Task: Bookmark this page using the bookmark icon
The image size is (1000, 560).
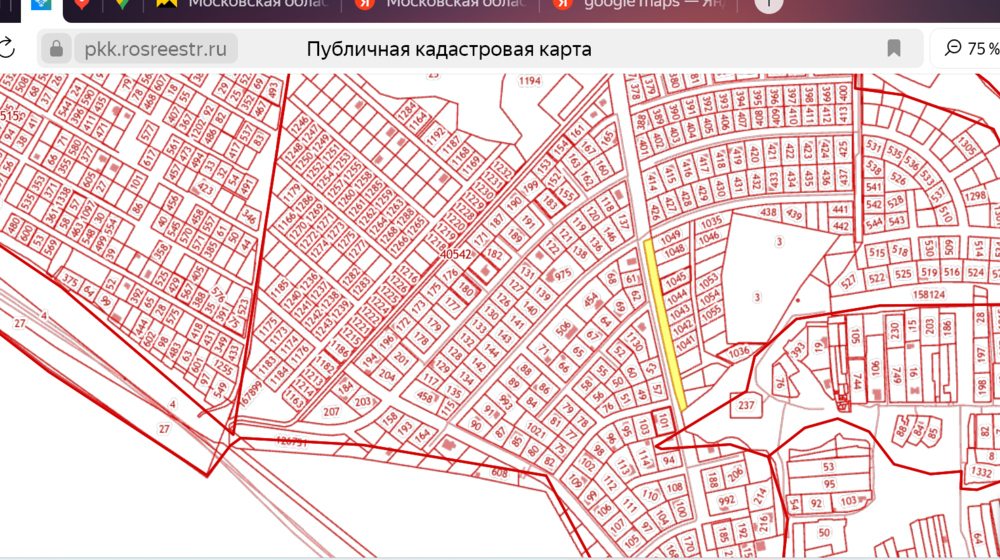Action: point(894,49)
